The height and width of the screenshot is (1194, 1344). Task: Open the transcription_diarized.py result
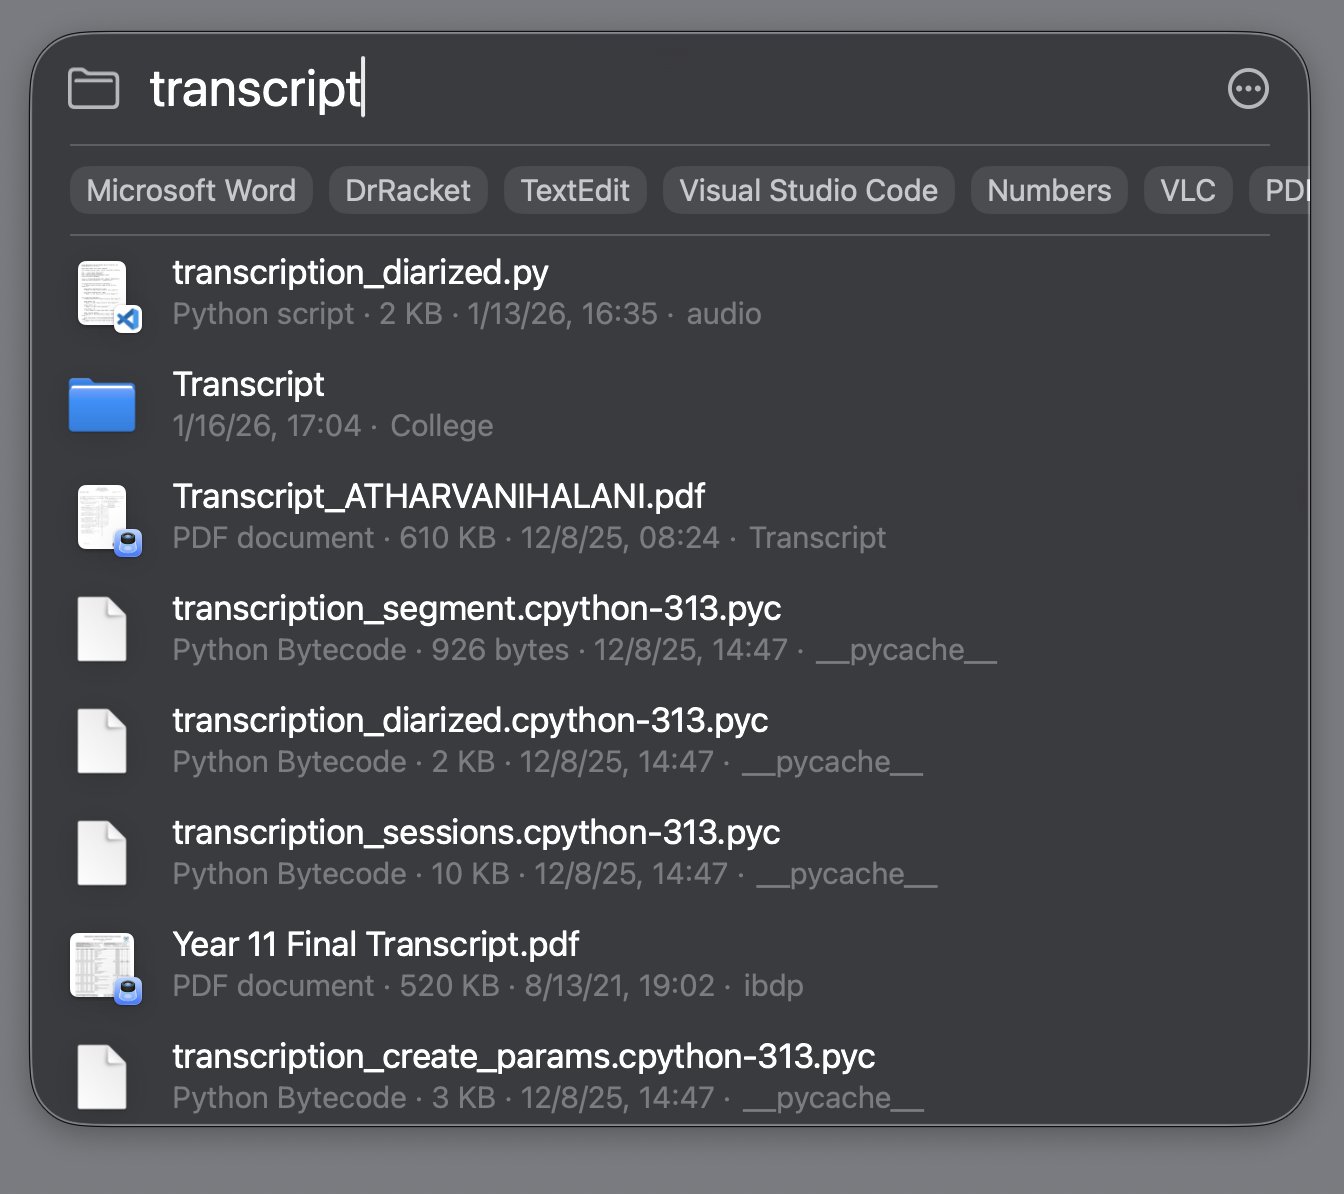(x=360, y=273)
